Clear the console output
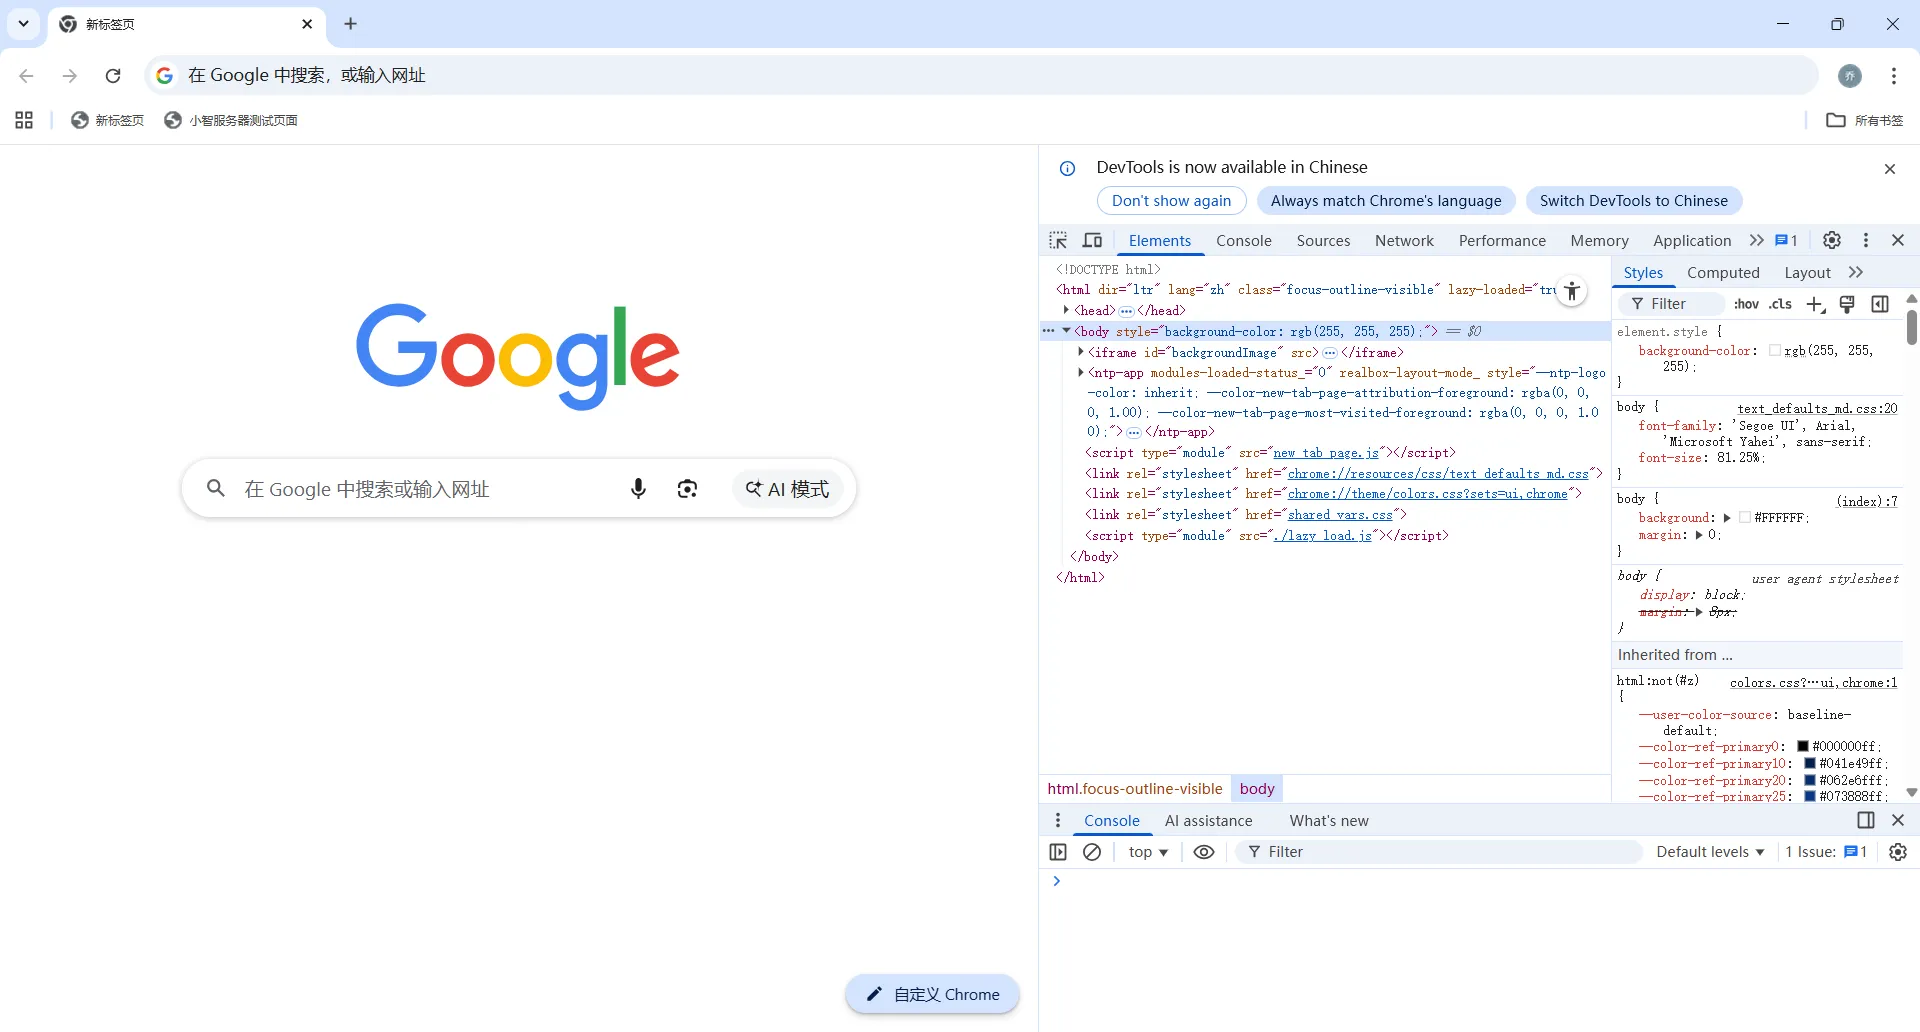This screenshot has width=1920, height=1032. (x=1092, y=852)
